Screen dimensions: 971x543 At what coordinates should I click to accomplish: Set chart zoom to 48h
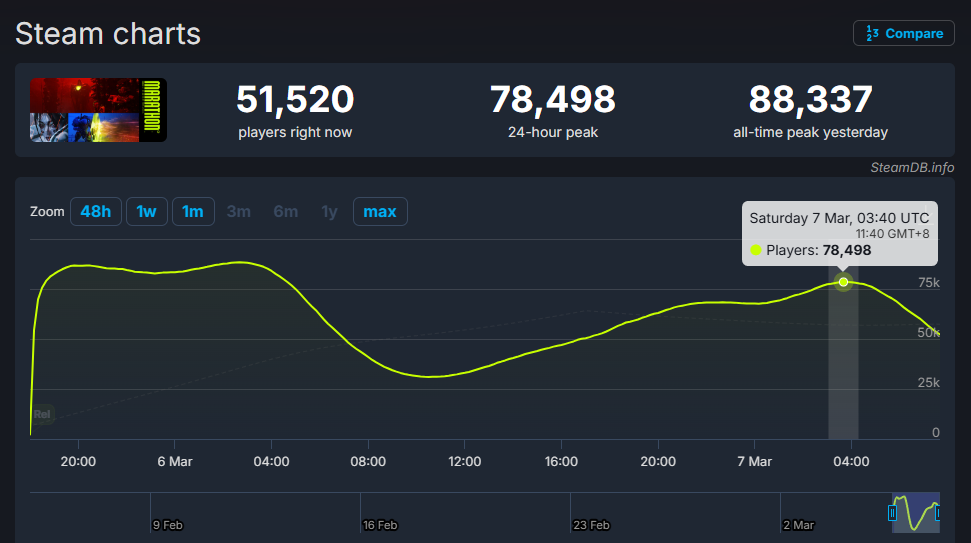pos(95,212)
